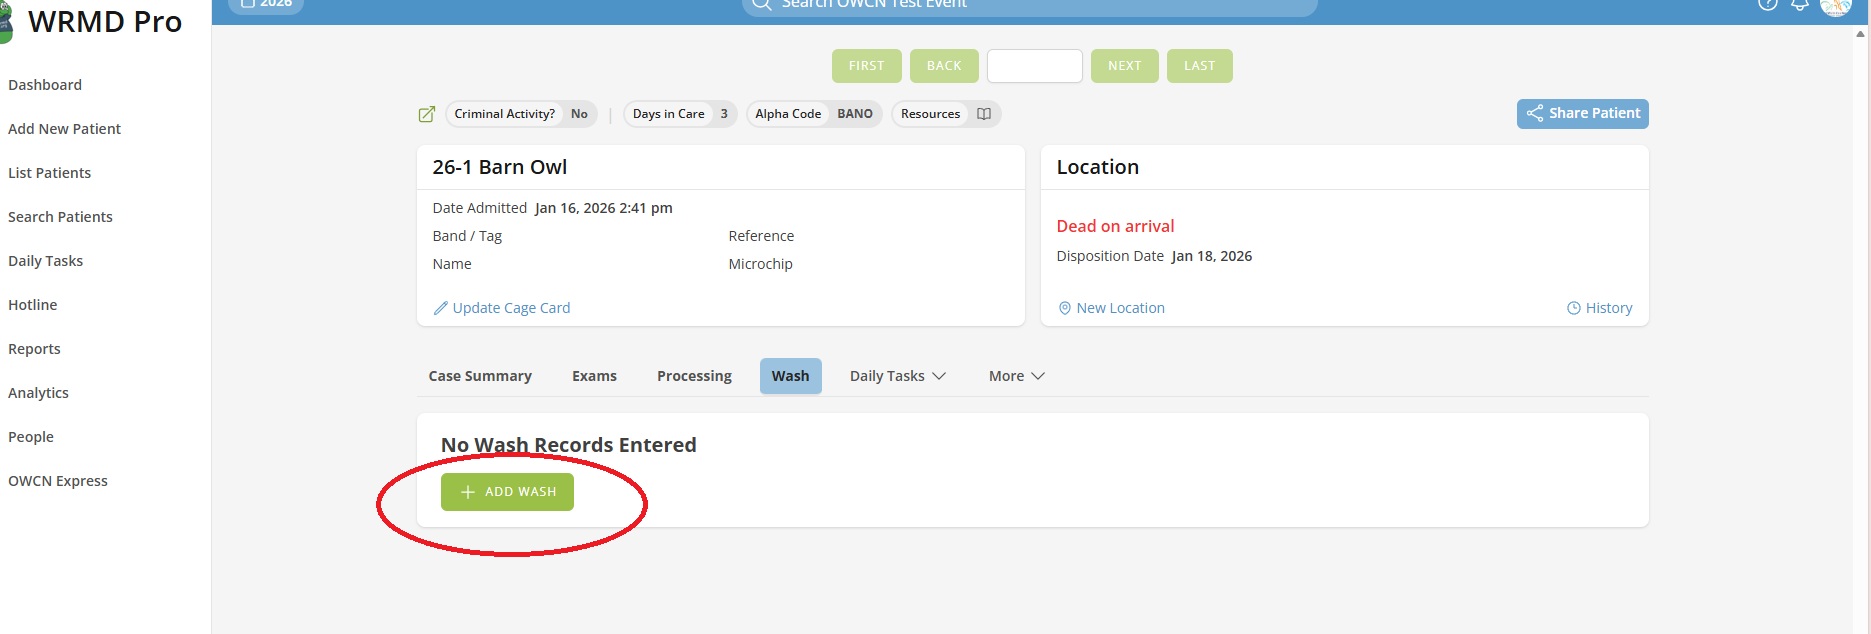1871x634 pixels.
Task: Click the pencil icon for Update Cage Card
Action: click(440, 308)
